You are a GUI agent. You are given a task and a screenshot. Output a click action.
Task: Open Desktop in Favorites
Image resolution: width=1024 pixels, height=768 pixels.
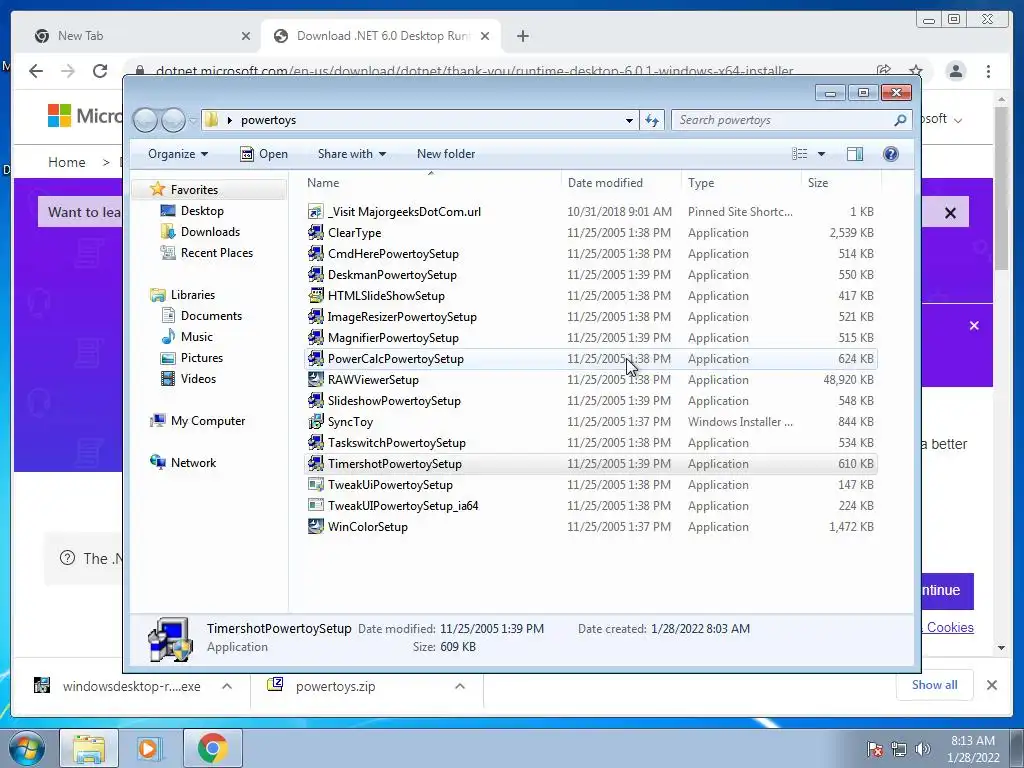point(202,211)
